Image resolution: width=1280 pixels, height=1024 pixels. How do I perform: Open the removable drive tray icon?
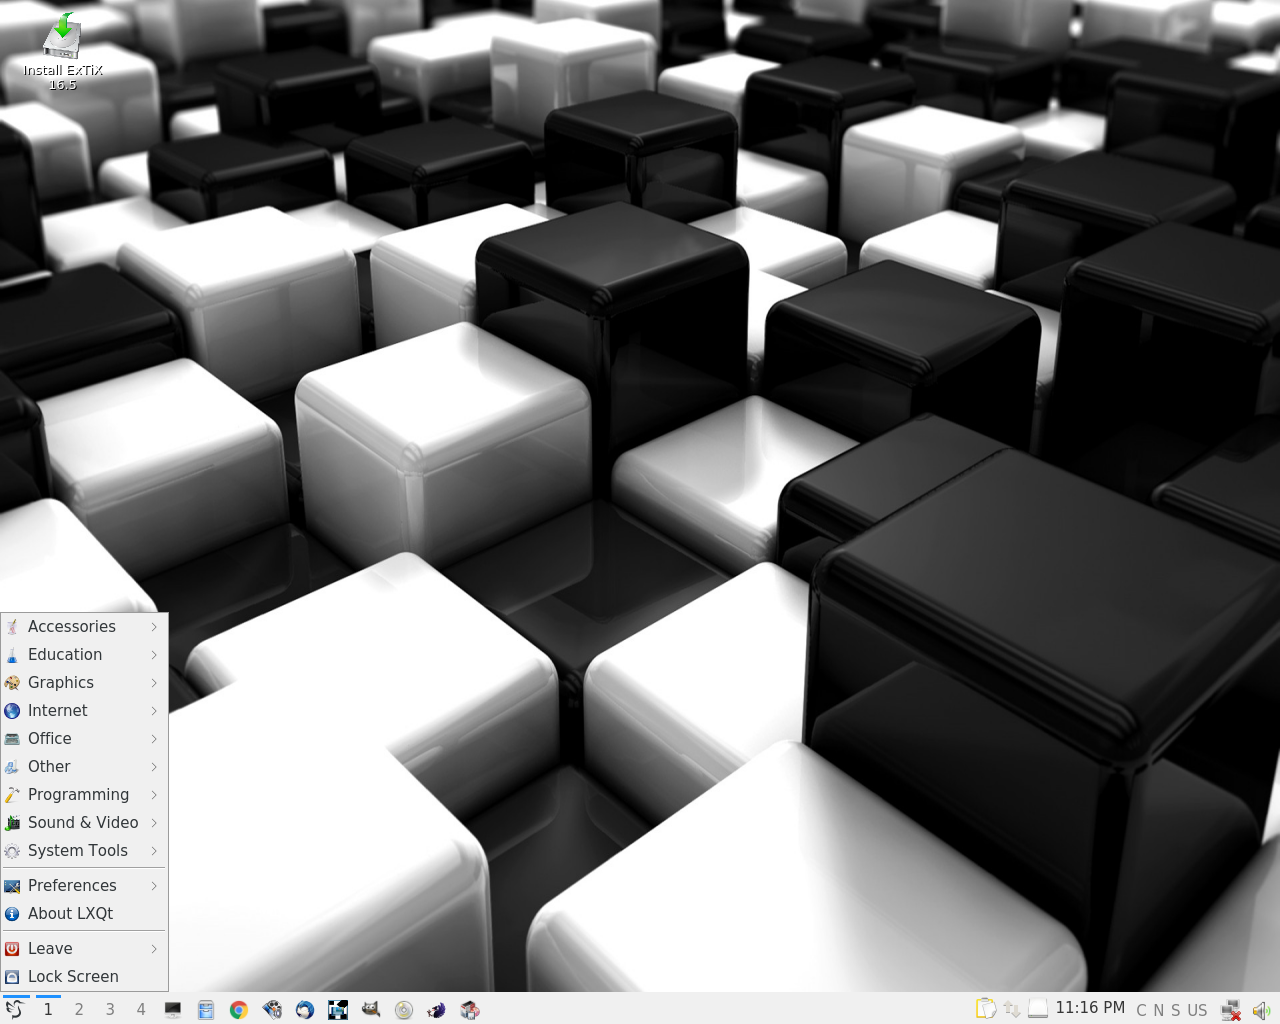pos(1038,1009)
